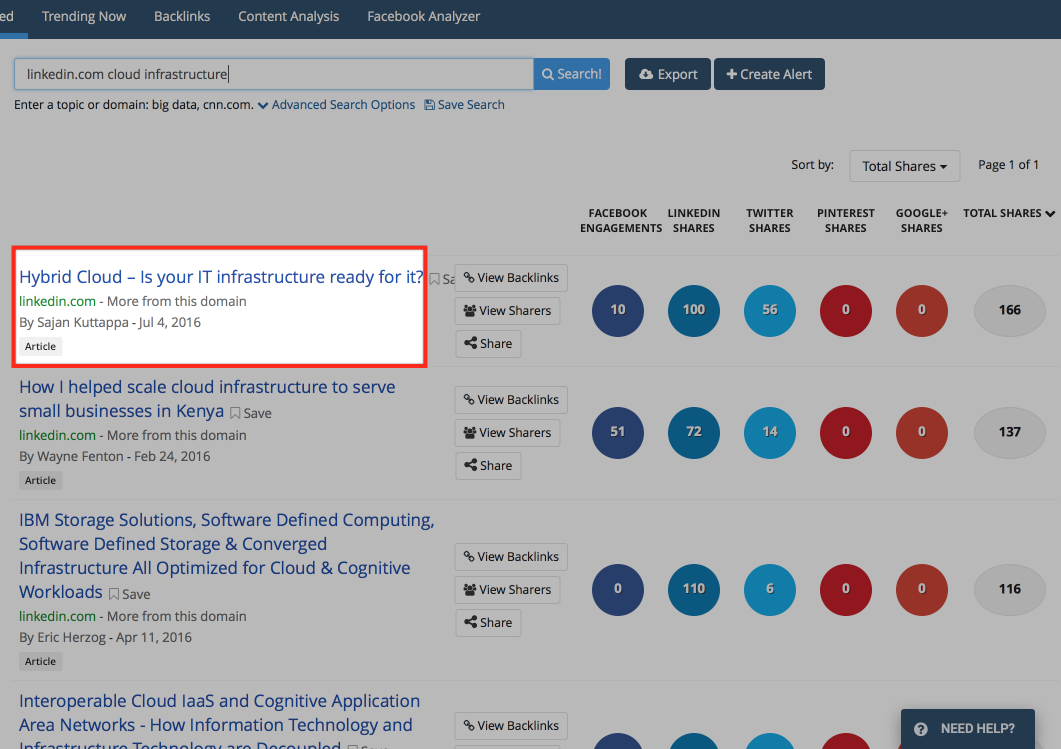Share the Hybrid Cloud article

click(488, 344)
